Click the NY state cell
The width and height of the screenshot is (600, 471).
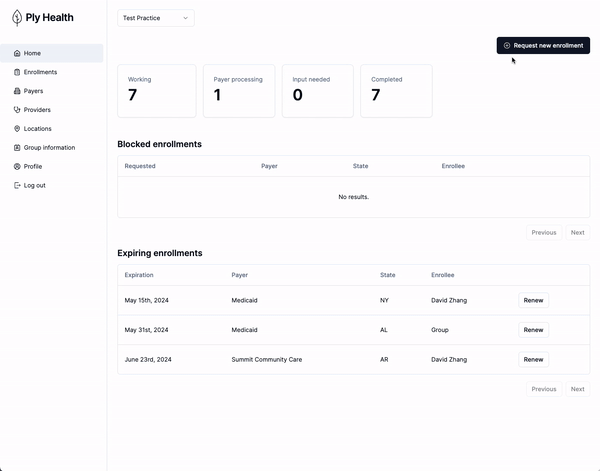point(384,300)
